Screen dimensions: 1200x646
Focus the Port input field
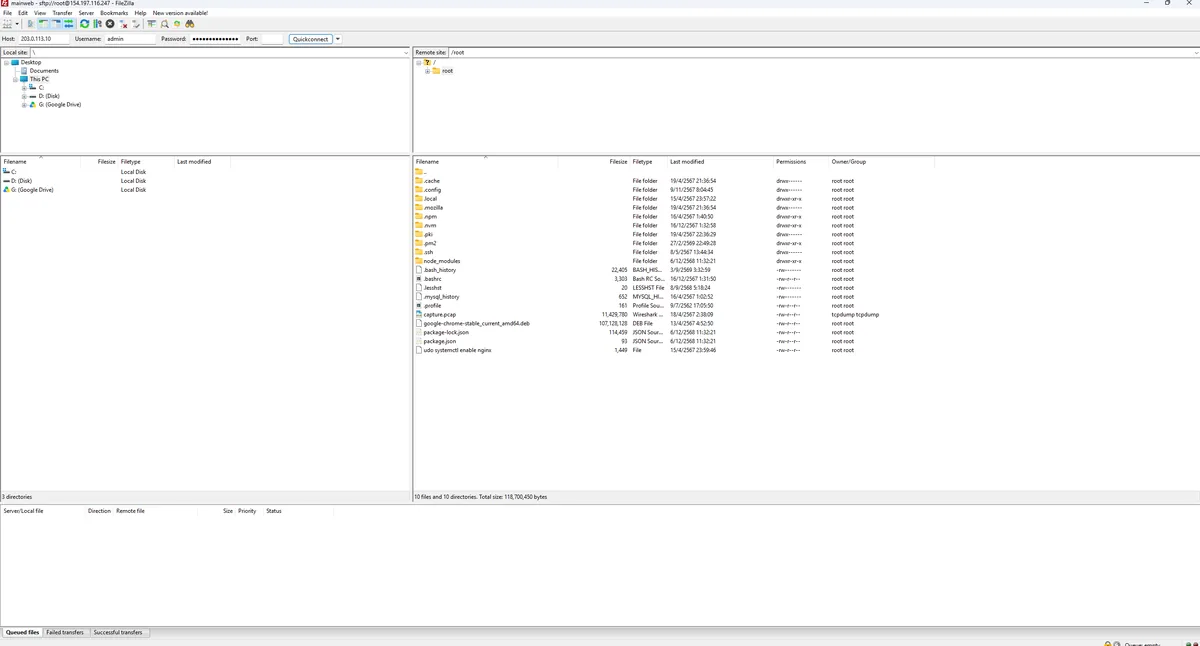[x=272, y=39]
